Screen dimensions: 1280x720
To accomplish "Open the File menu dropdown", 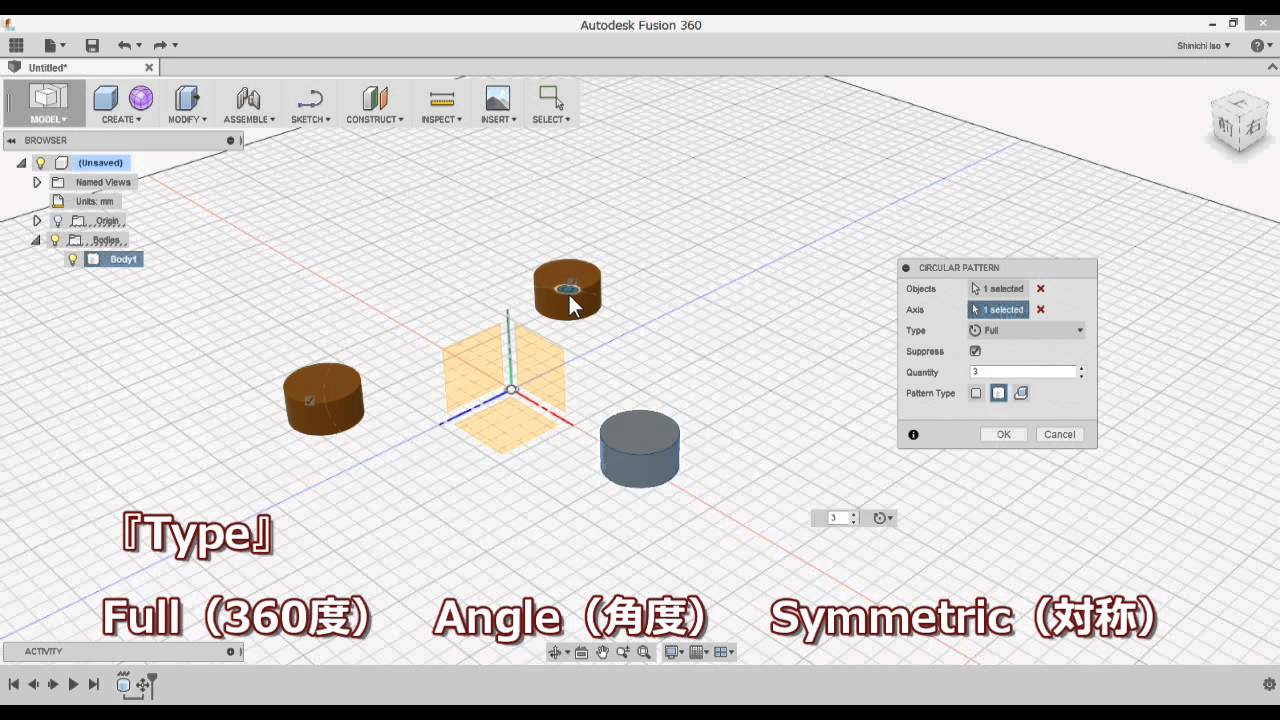I will pos(55,45).
